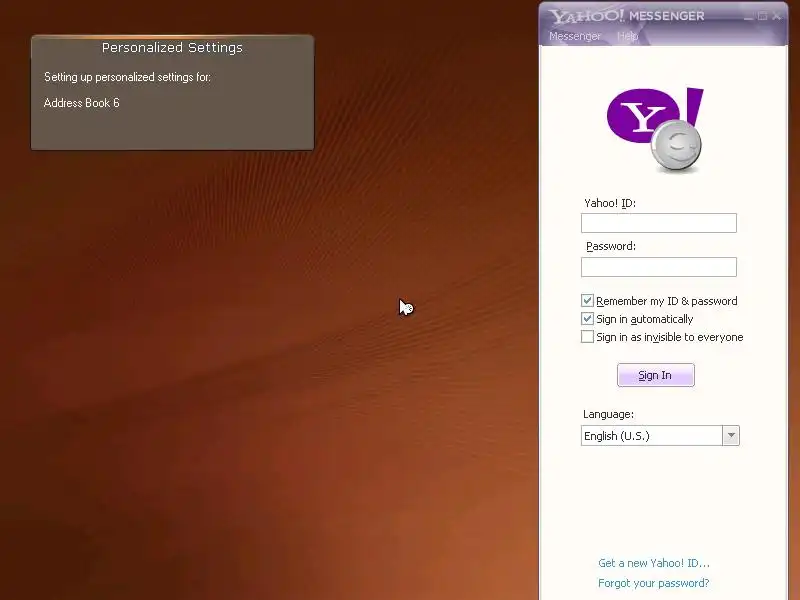Click the Personalized Settings title text
Viewport: 800px width, 600px height.
click(x=172, y=47)
